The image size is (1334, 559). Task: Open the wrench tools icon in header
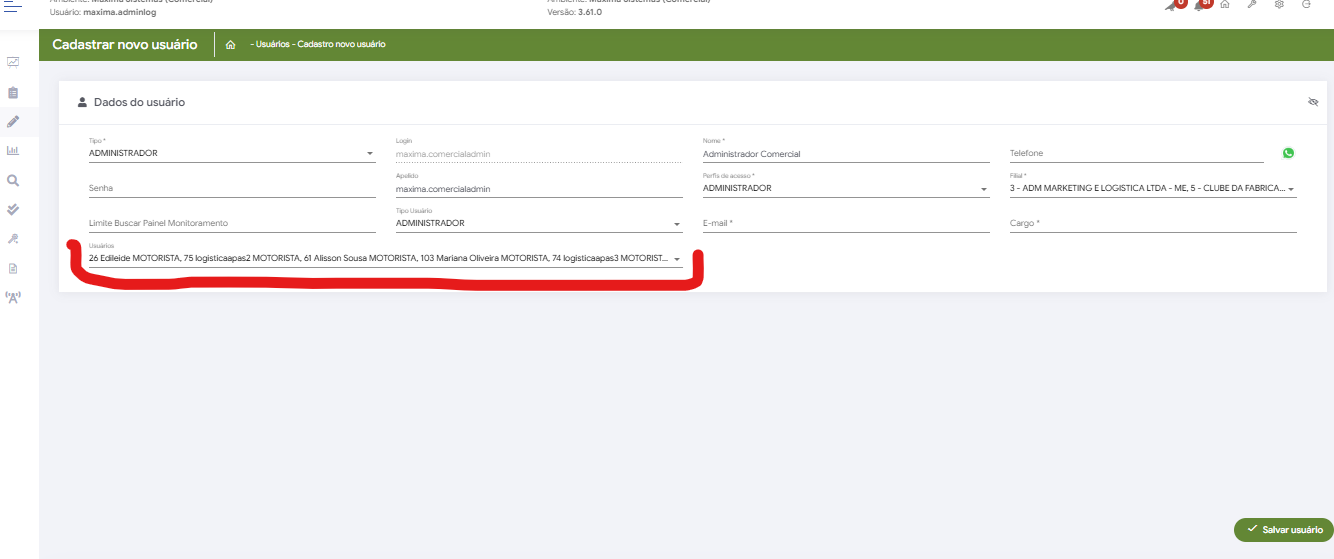coord(1252,5)
